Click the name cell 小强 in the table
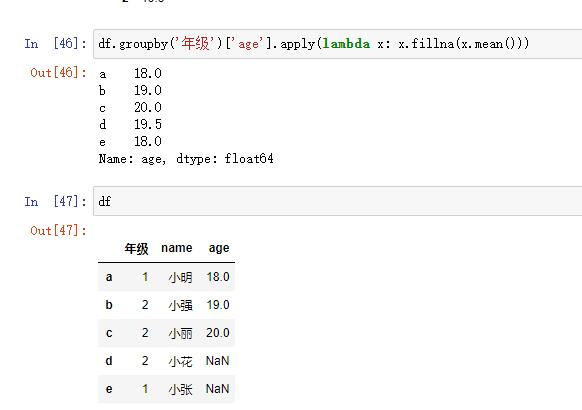 (x=180, y=305)
